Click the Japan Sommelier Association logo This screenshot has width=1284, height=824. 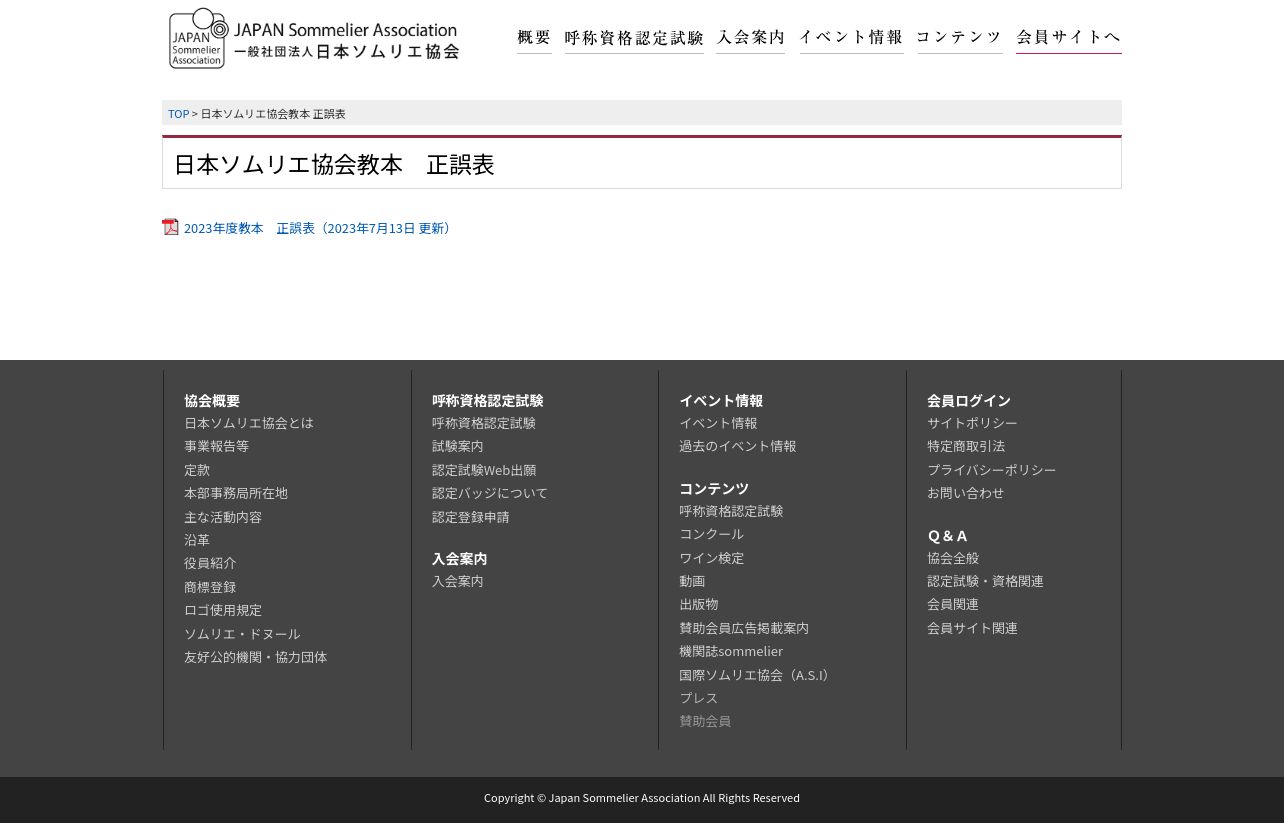[314, 39]
